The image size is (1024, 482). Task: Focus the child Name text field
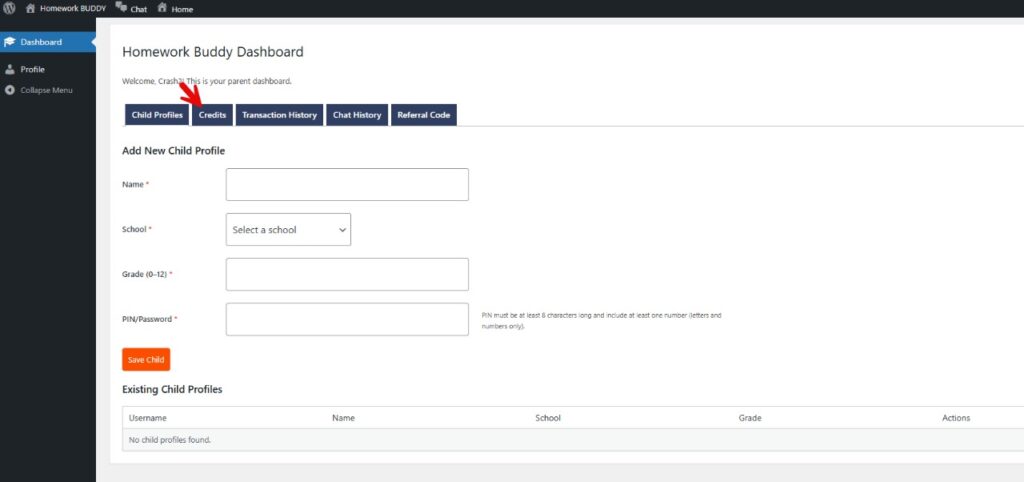pos(347,184)
